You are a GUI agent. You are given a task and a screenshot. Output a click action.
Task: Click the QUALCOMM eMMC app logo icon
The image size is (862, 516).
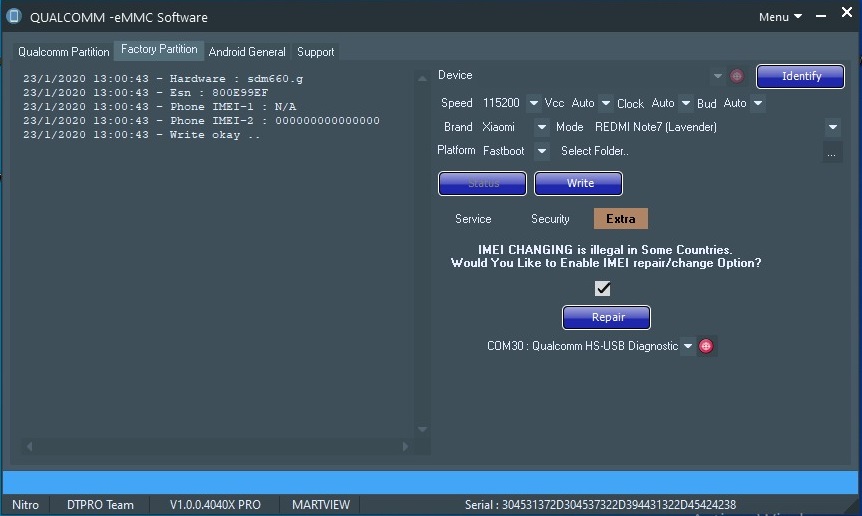pyautogui.click(x=14, y=16)
